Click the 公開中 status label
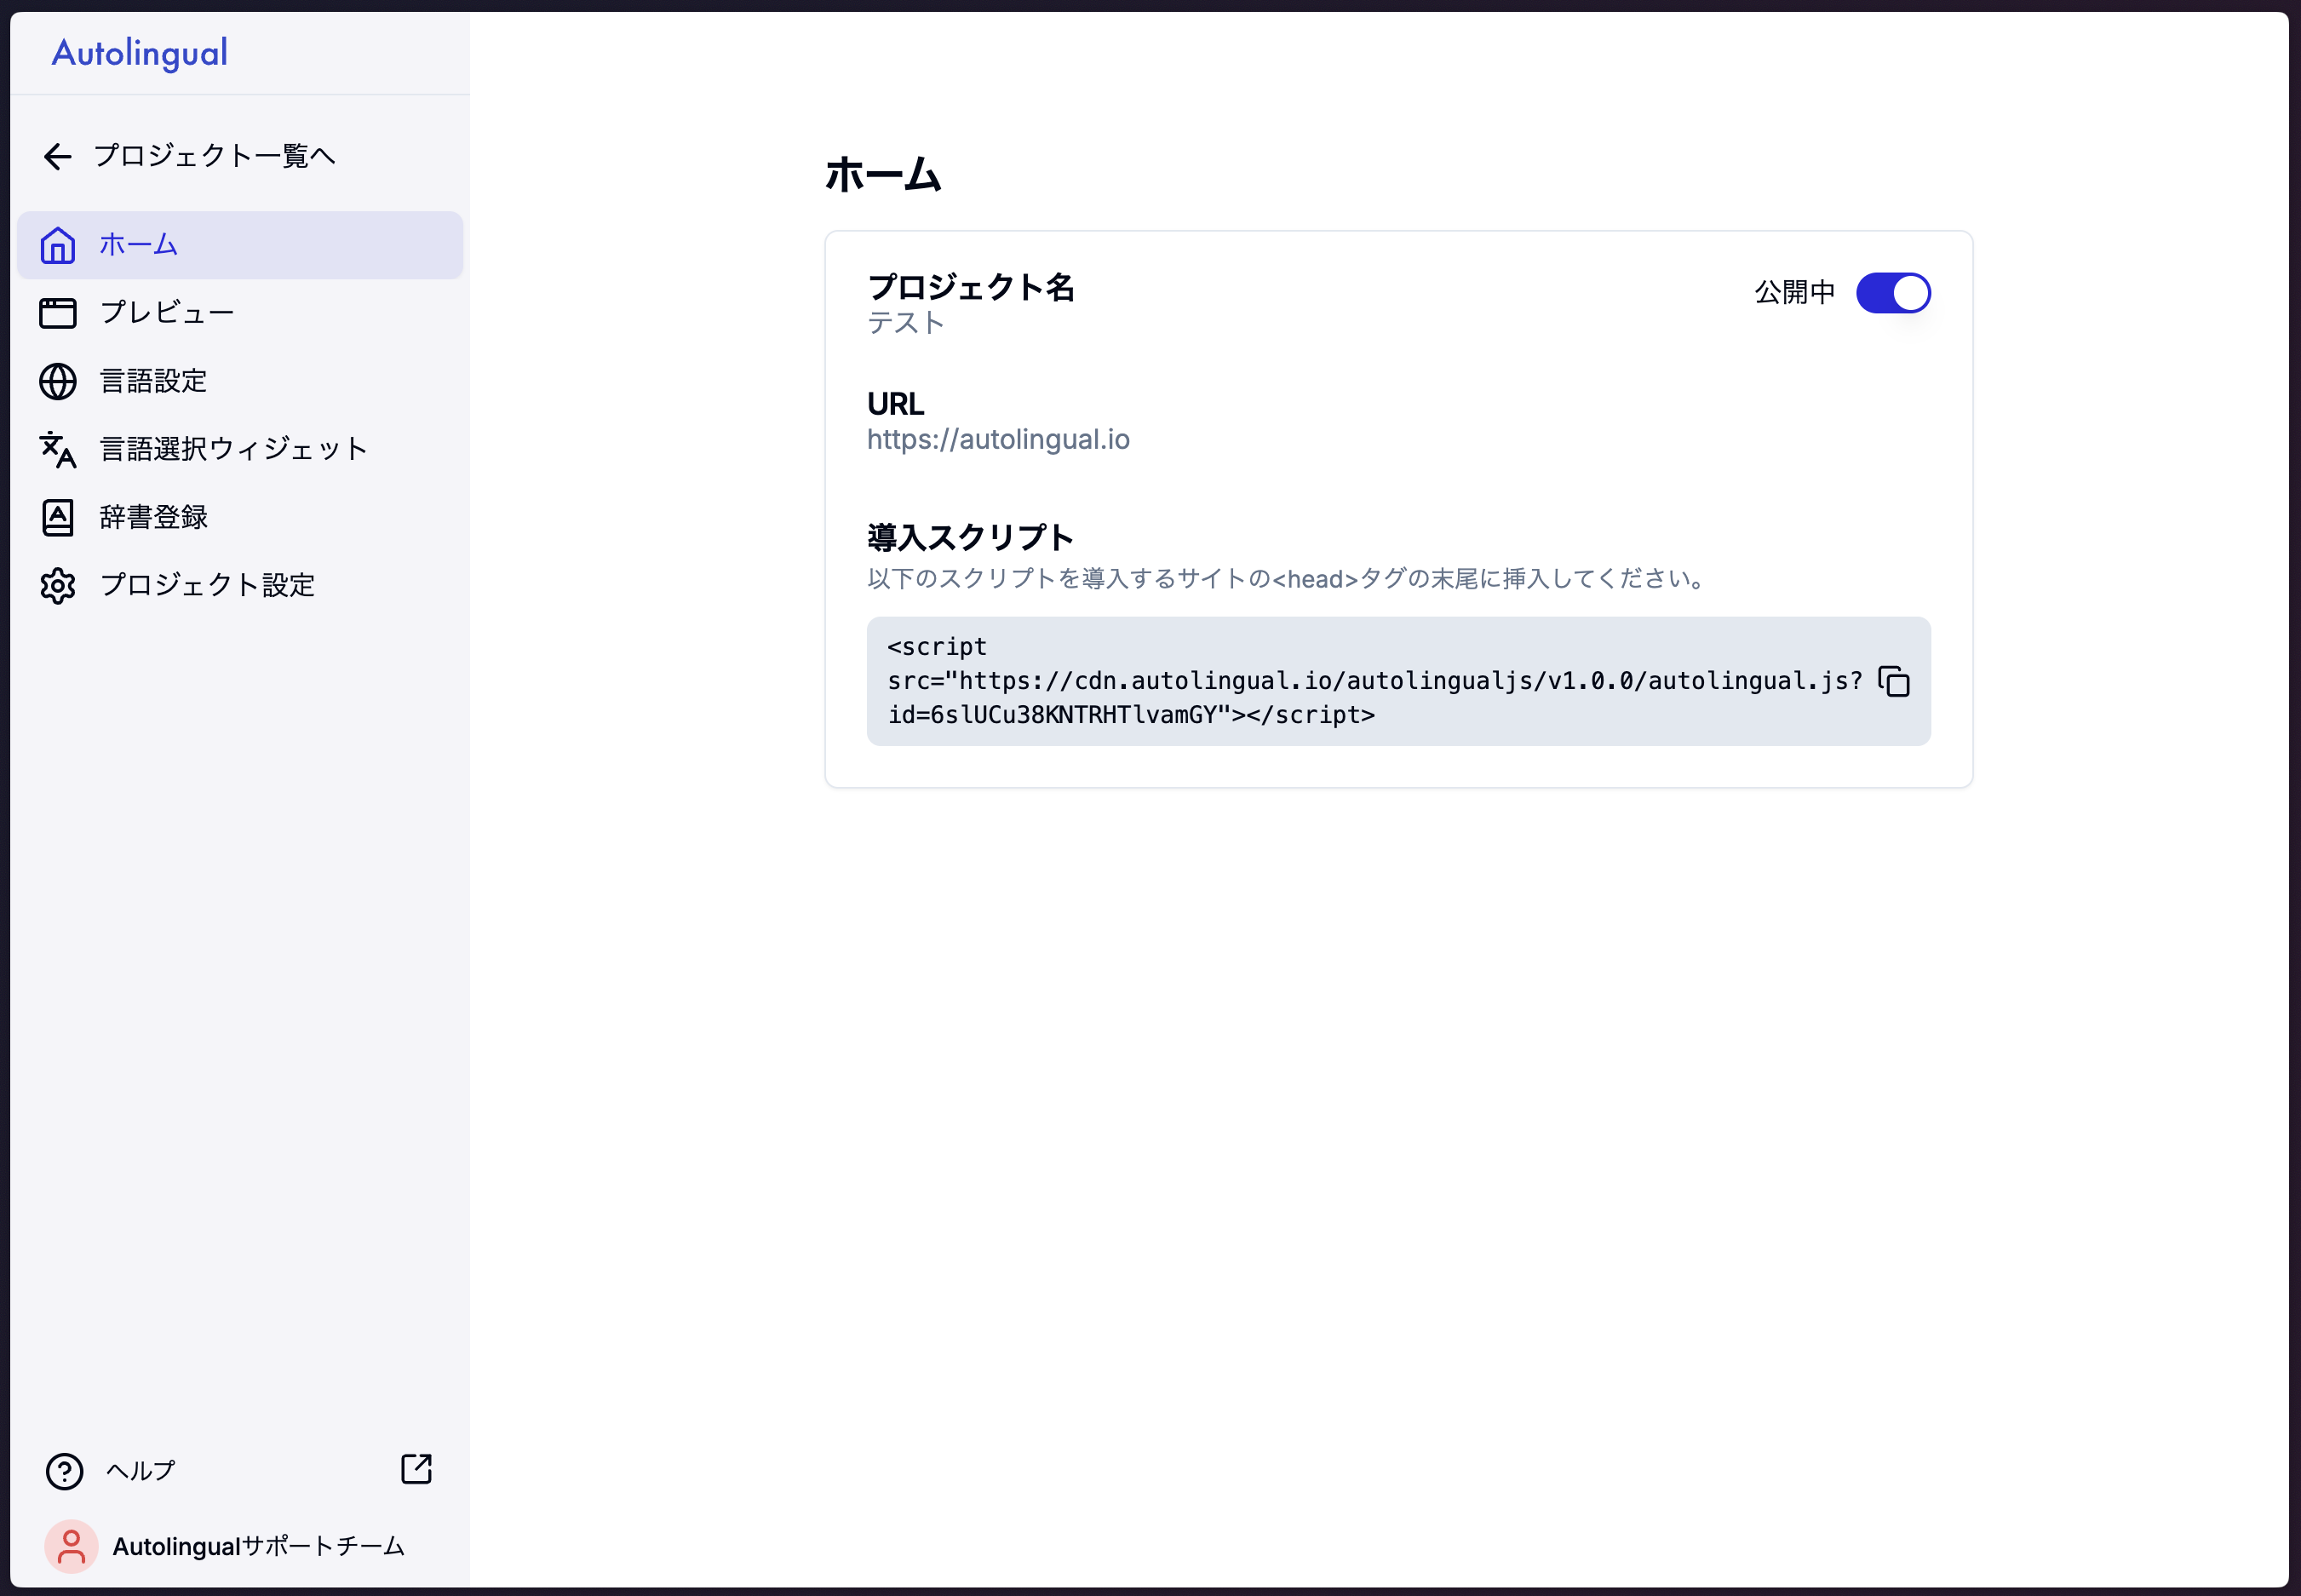Image resolution: width=2301 pixels, height=1596 pixels. tap(1795, 292)
